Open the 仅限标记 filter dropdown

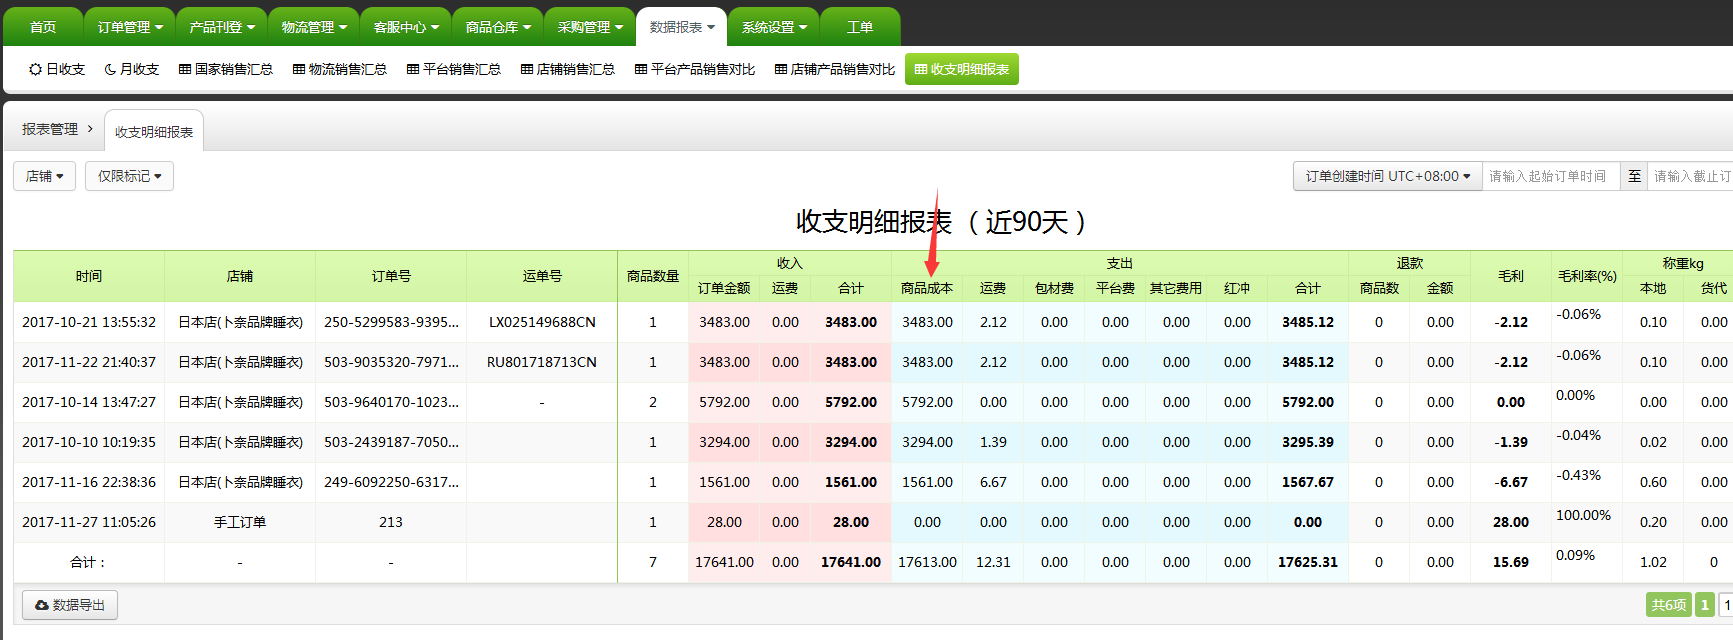[129, 176]
